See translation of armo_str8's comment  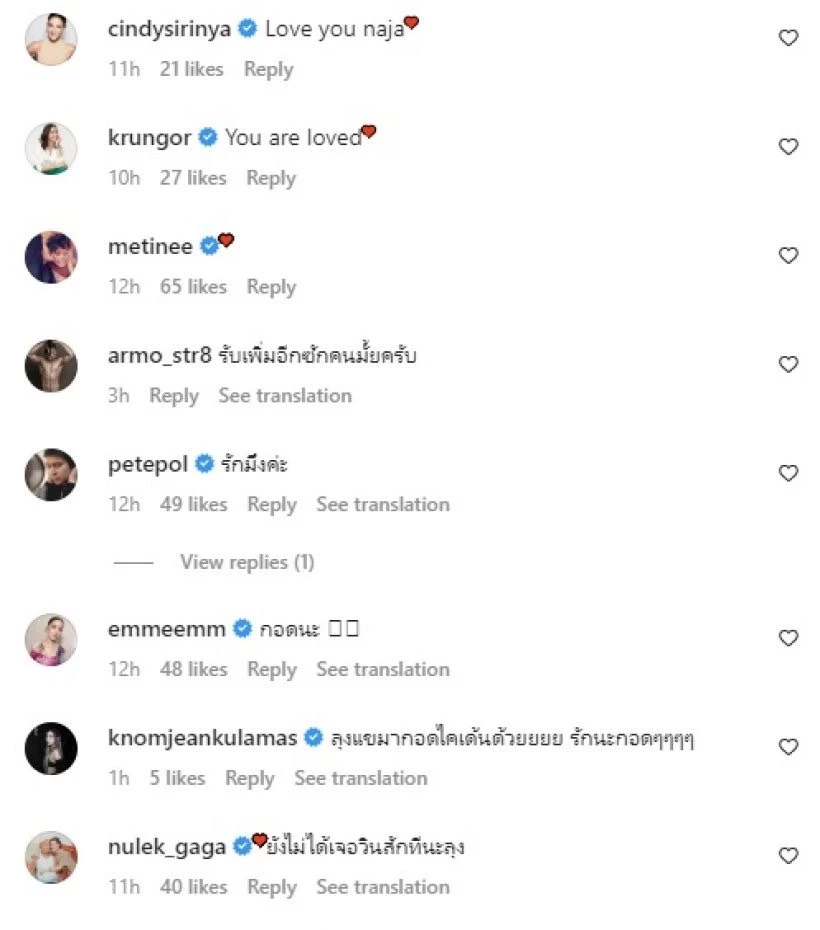tap(285, 396)
